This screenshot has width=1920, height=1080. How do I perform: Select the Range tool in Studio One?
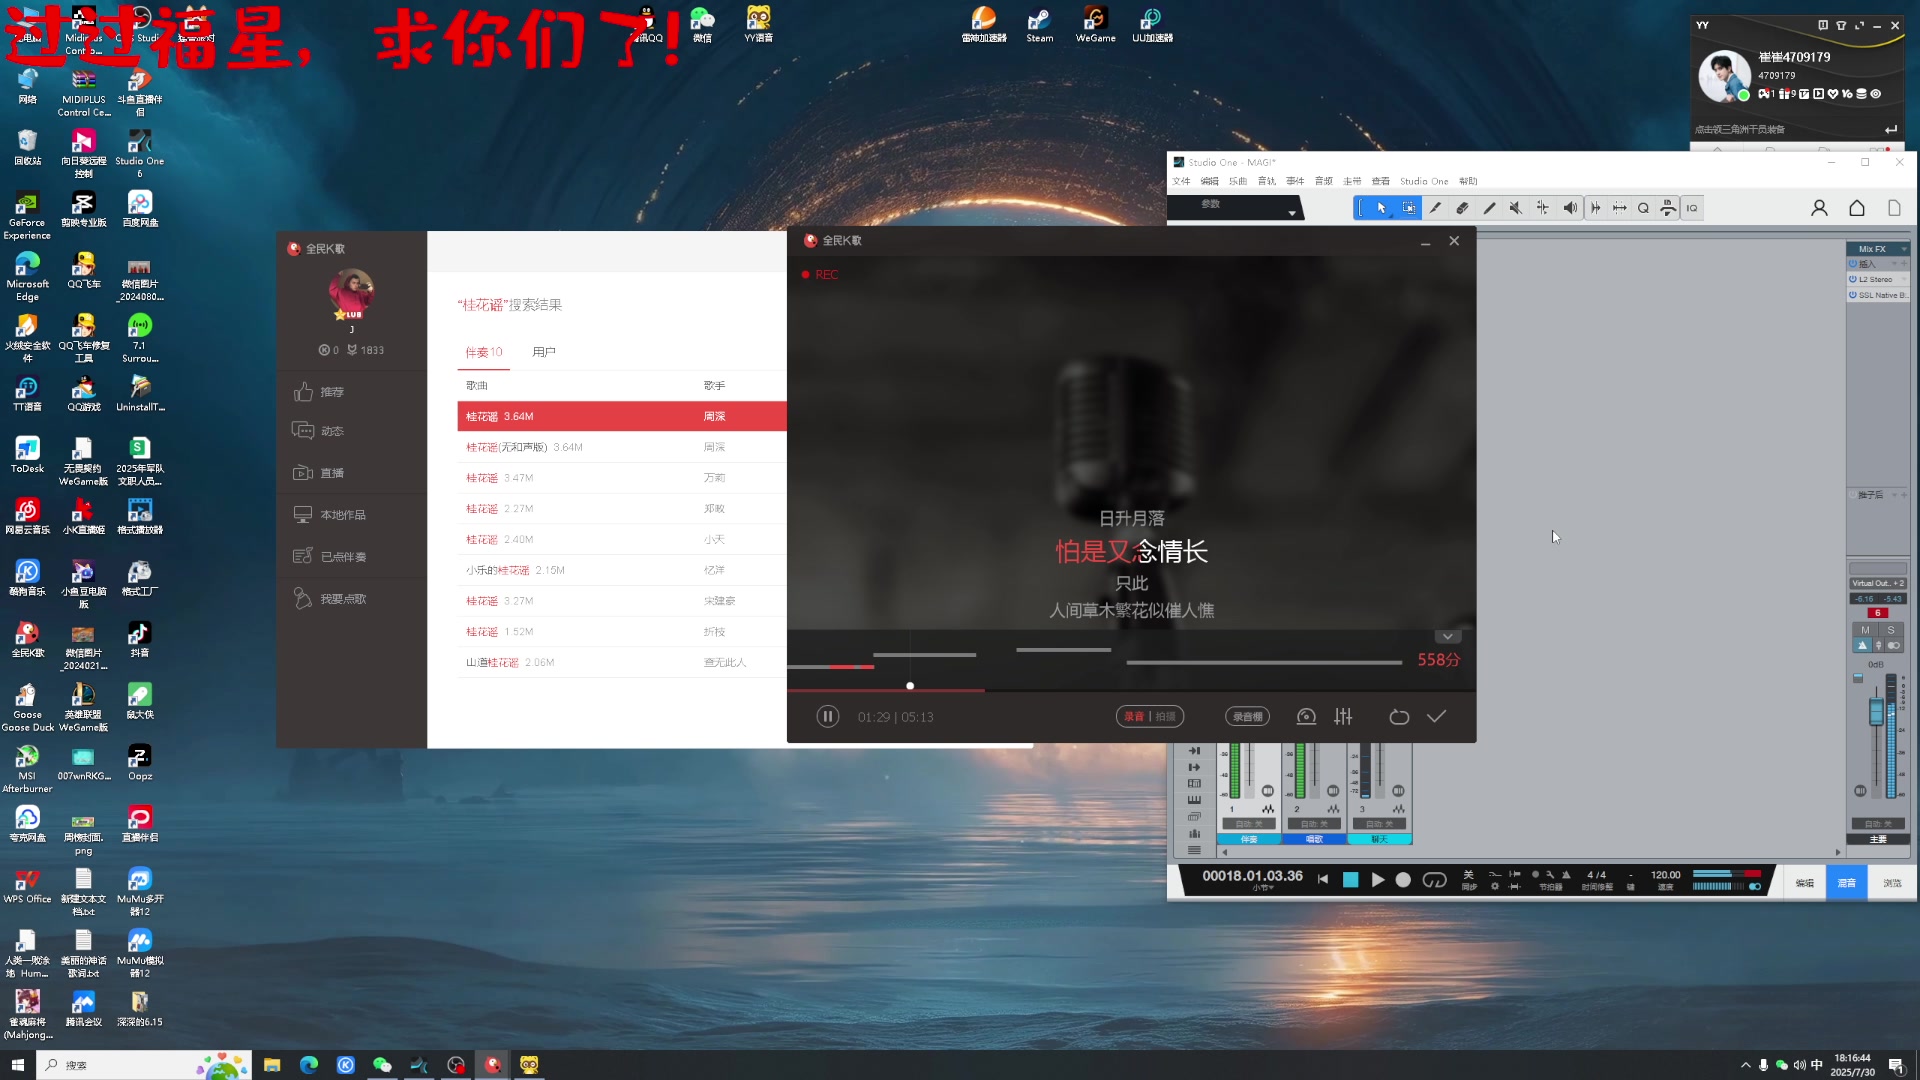pyautogui.click(x=1408, y=208)
